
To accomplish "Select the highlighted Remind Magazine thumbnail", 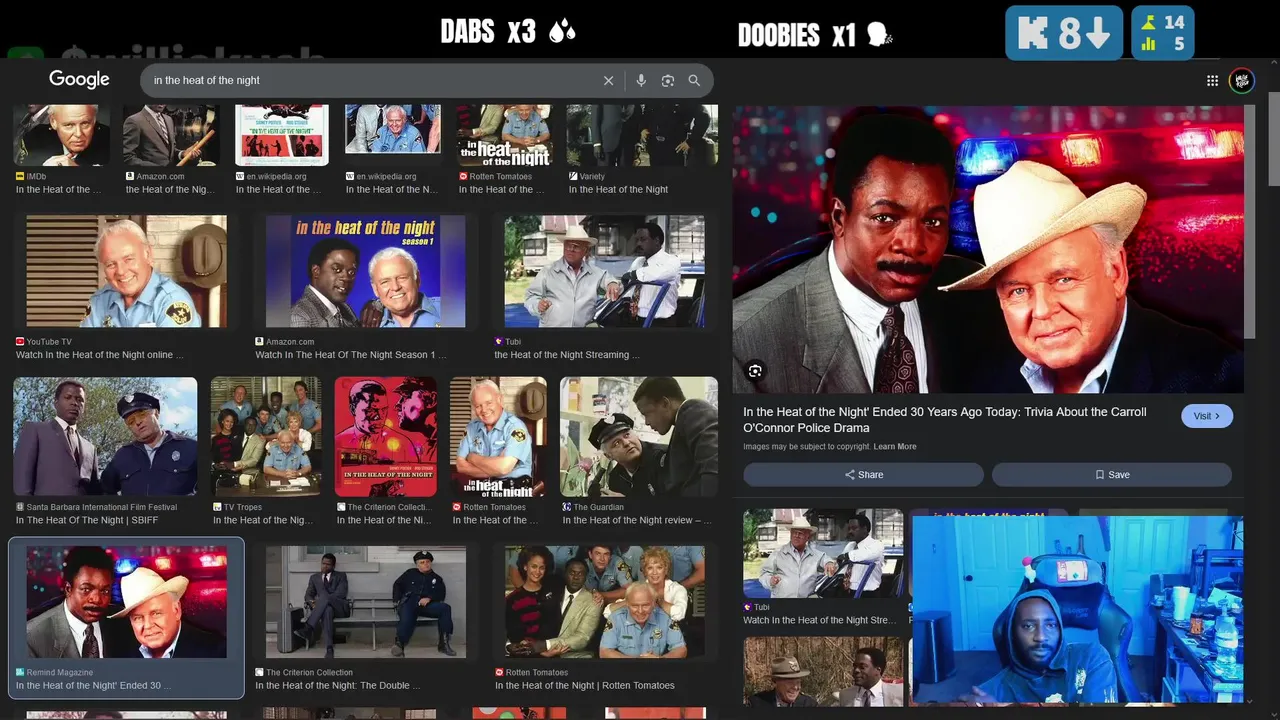I will tap(126, 602).
